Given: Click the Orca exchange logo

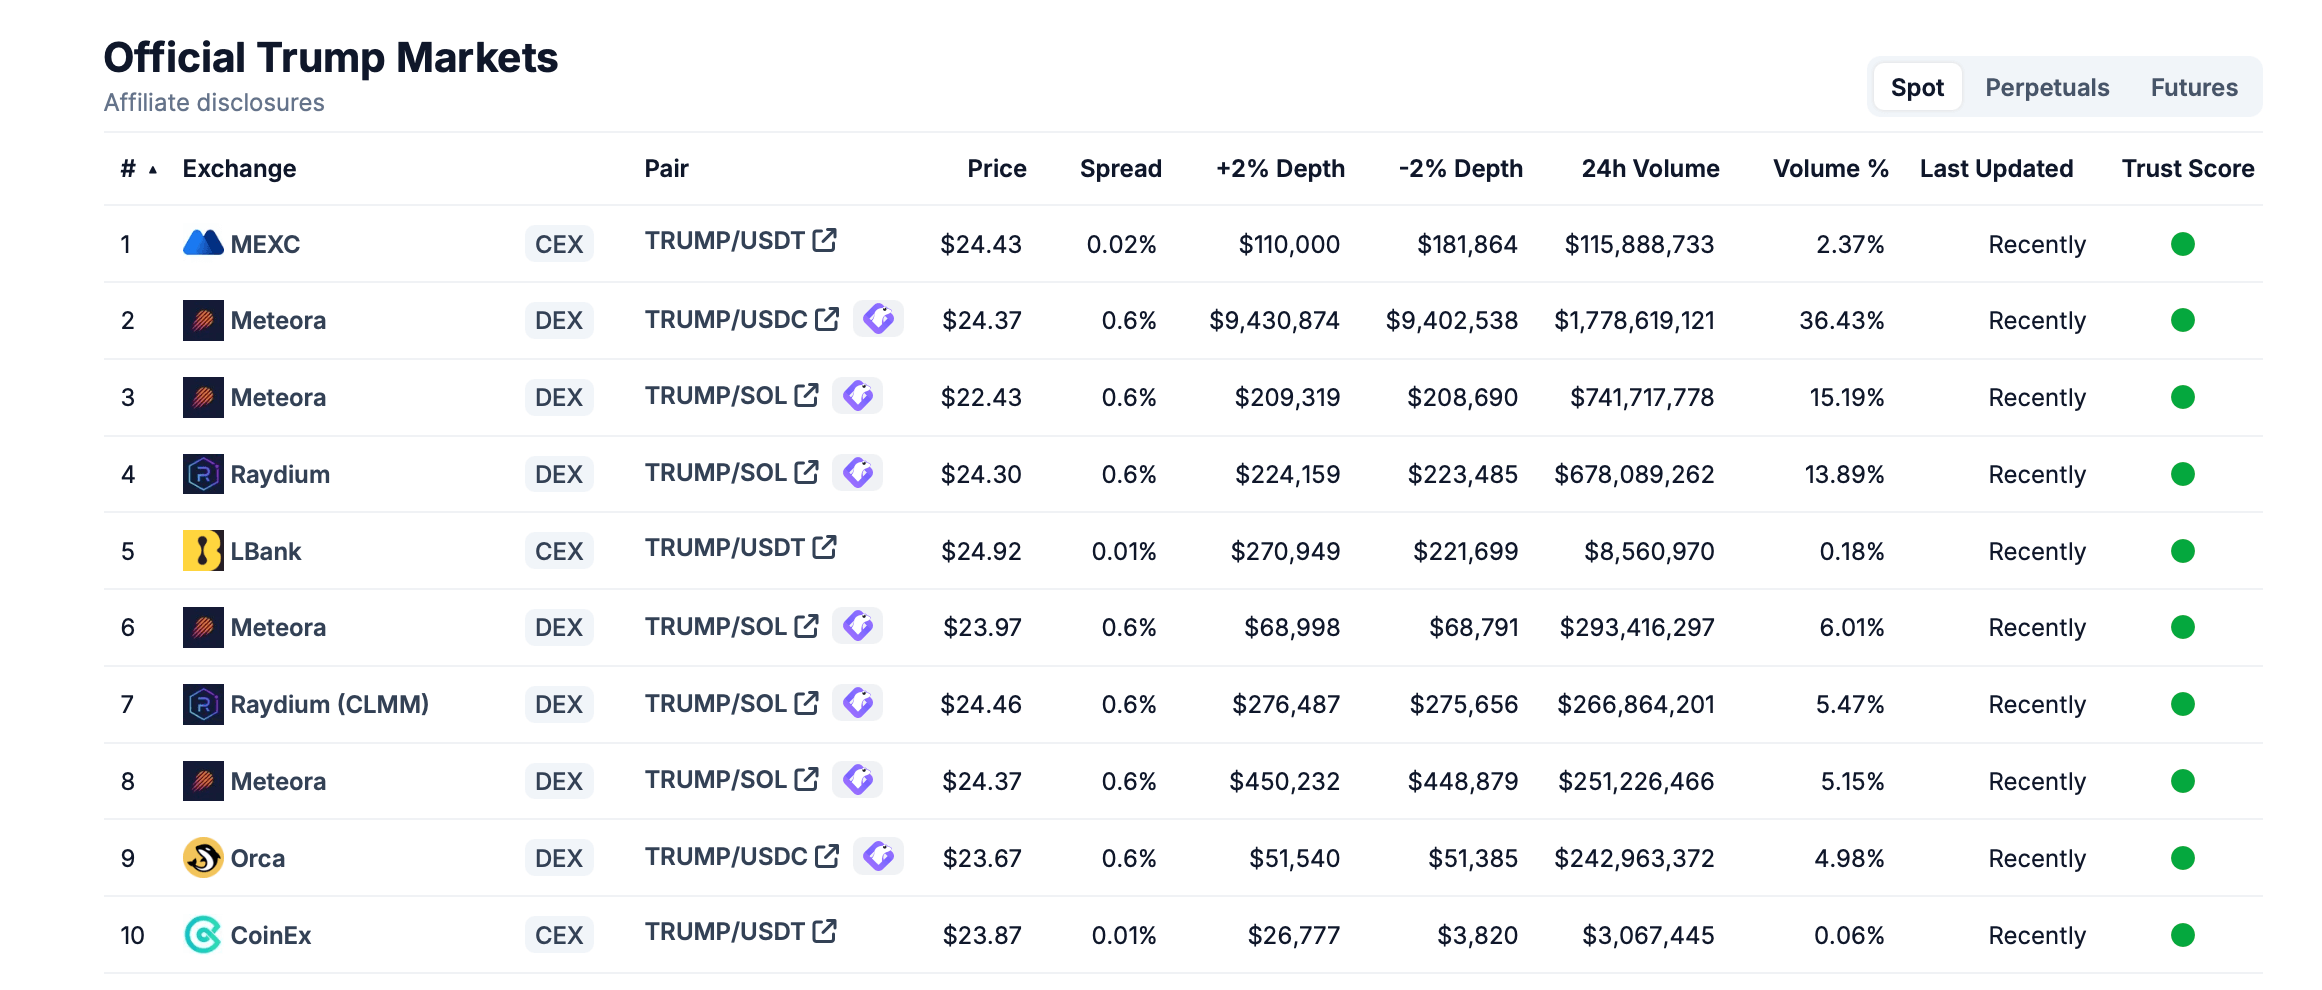Looking at the screenshot, I should (203, 858).
